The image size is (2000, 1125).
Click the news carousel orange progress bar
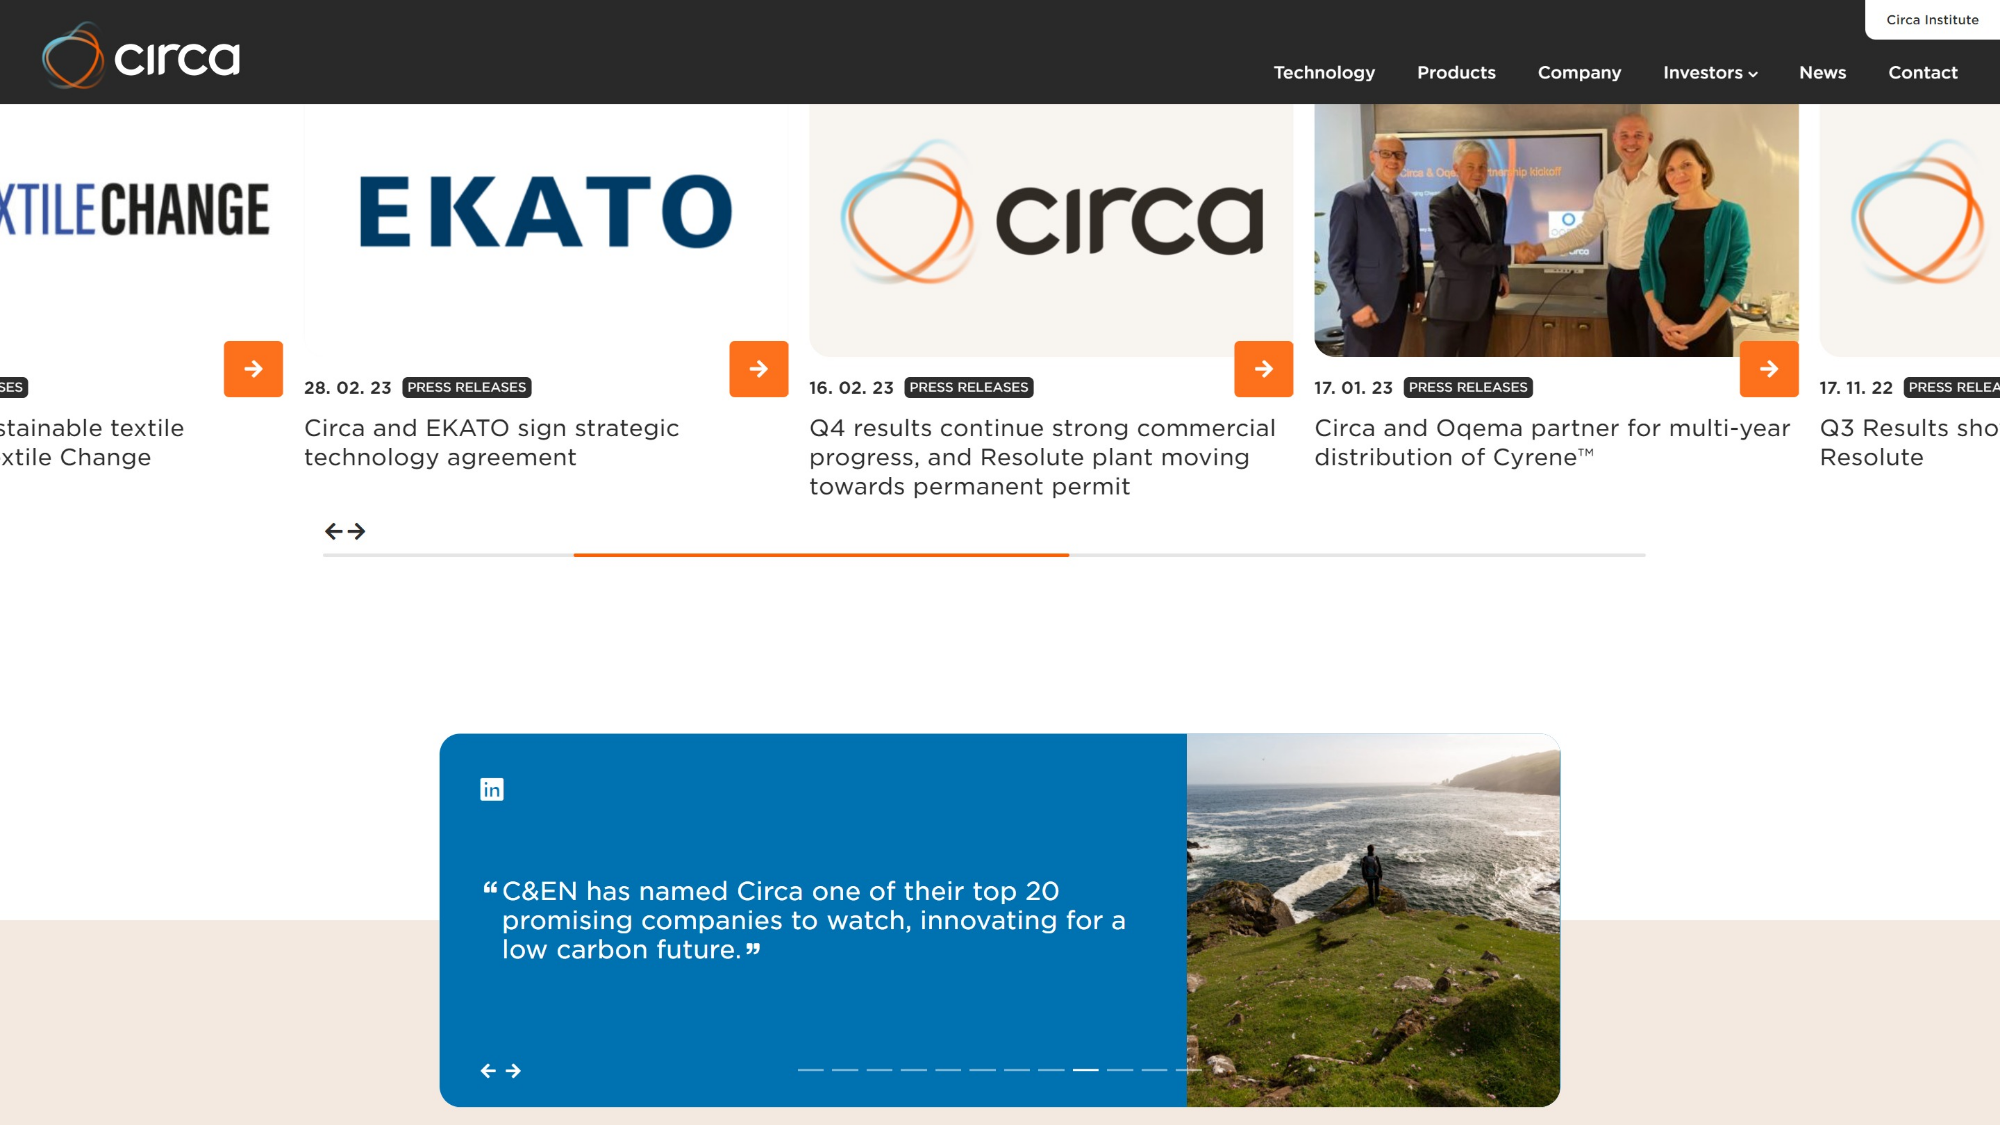[x=821, y=555]
